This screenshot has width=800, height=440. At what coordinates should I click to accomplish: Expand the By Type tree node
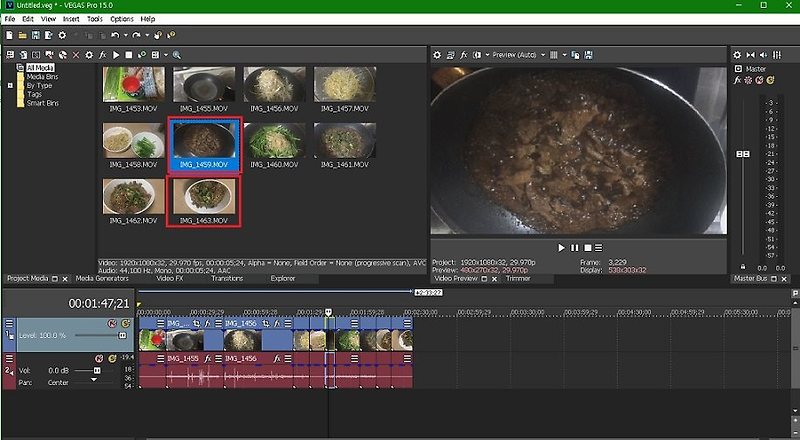(x=10, y=85)
